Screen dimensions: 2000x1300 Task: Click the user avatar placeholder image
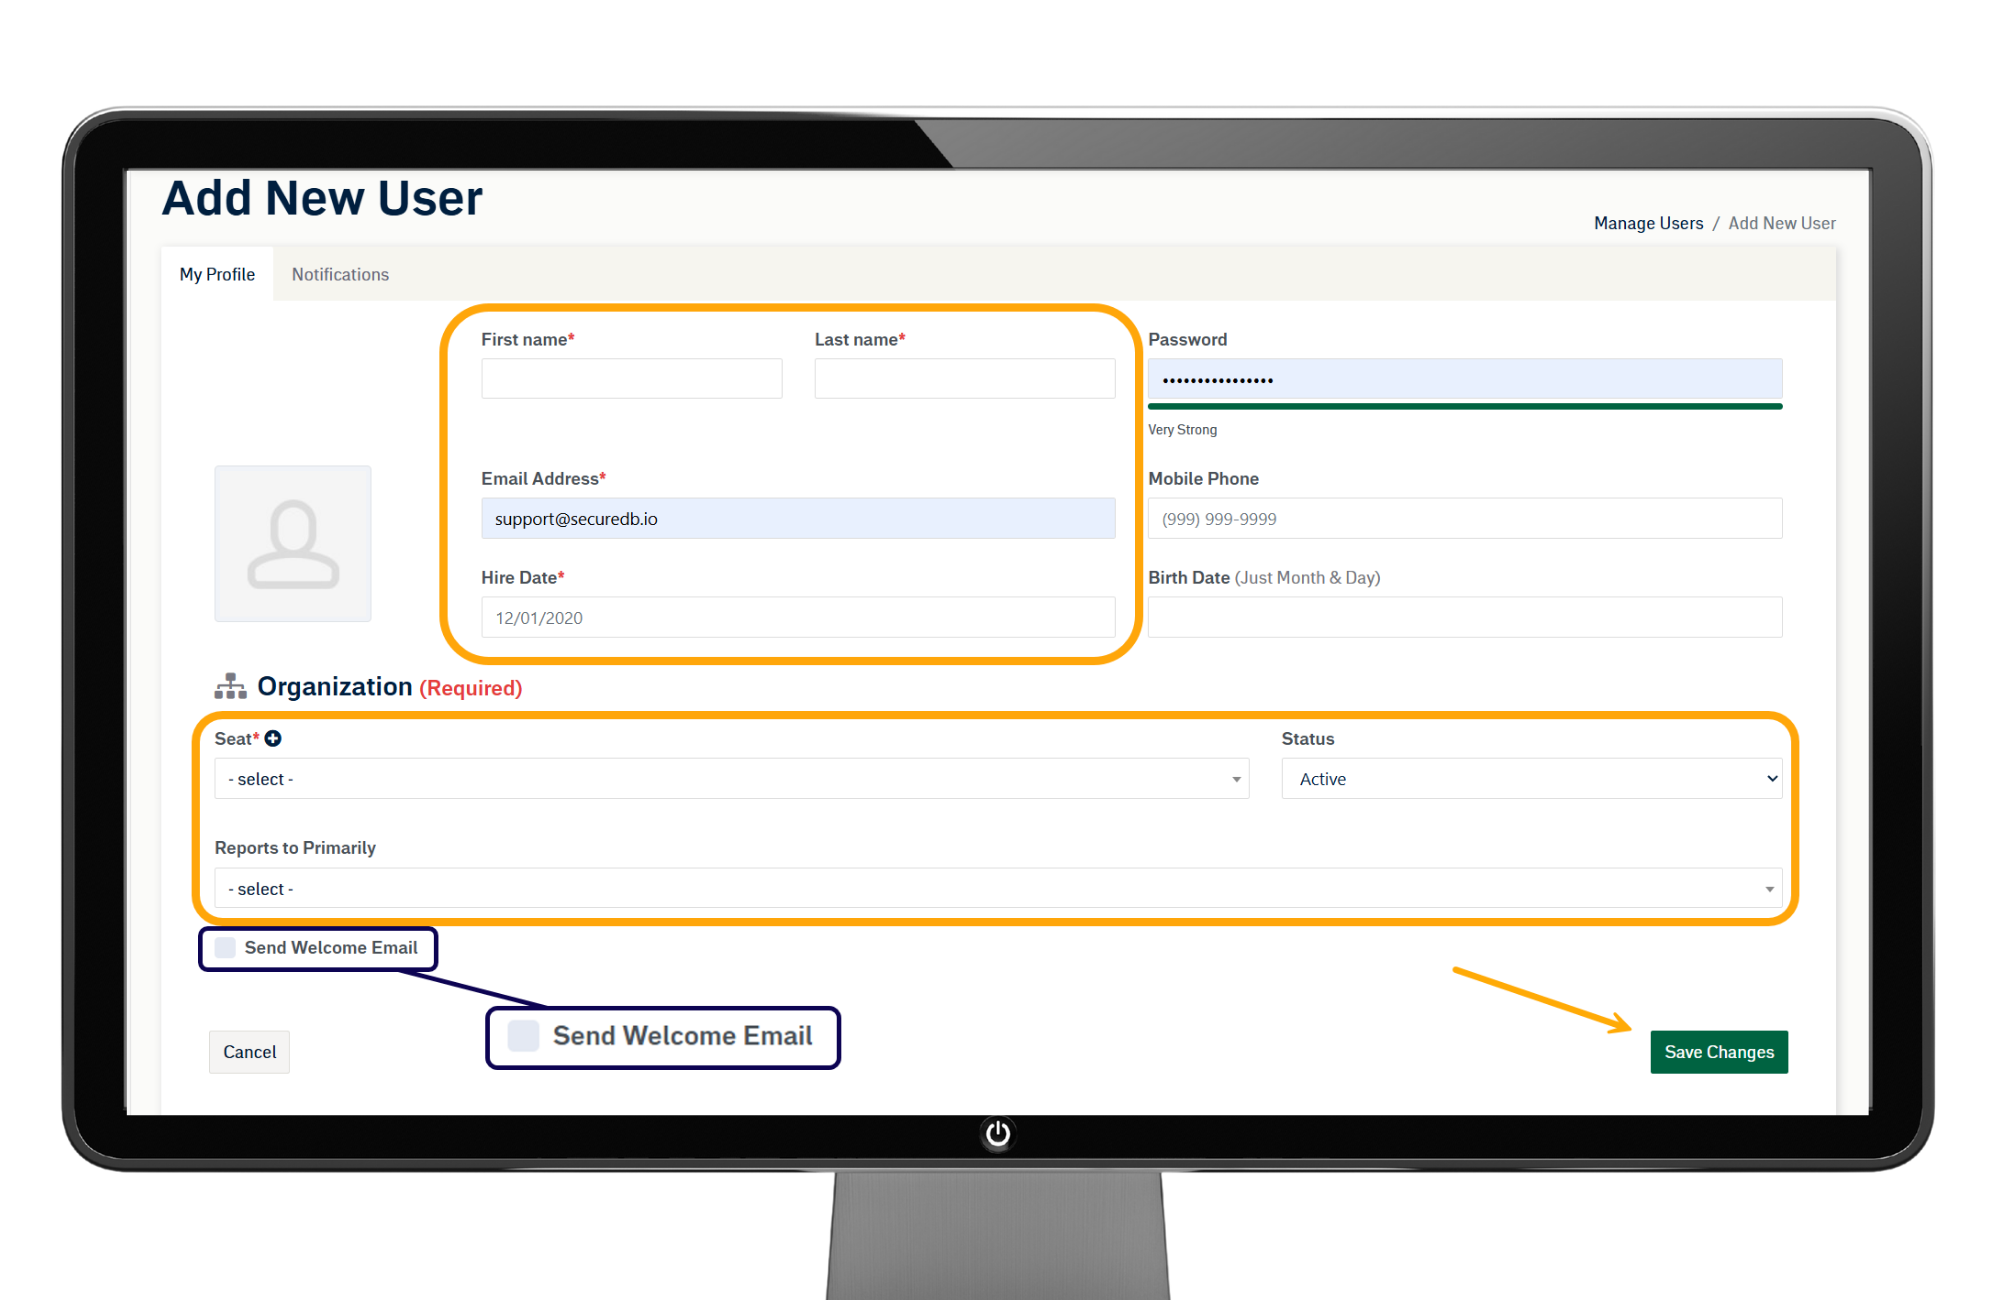293,543
